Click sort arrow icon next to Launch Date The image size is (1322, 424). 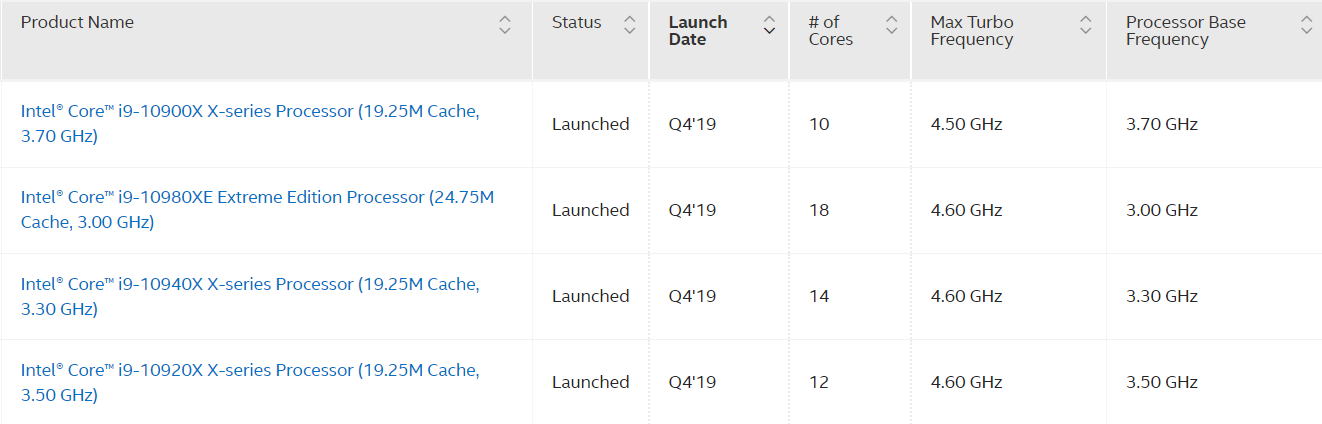click(x=769, y=26)
